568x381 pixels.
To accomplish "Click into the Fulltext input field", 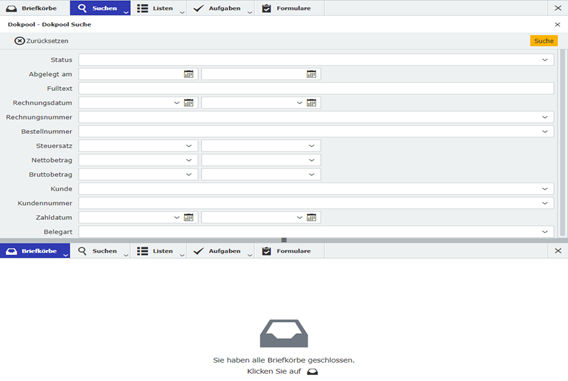I will point(316,88).
